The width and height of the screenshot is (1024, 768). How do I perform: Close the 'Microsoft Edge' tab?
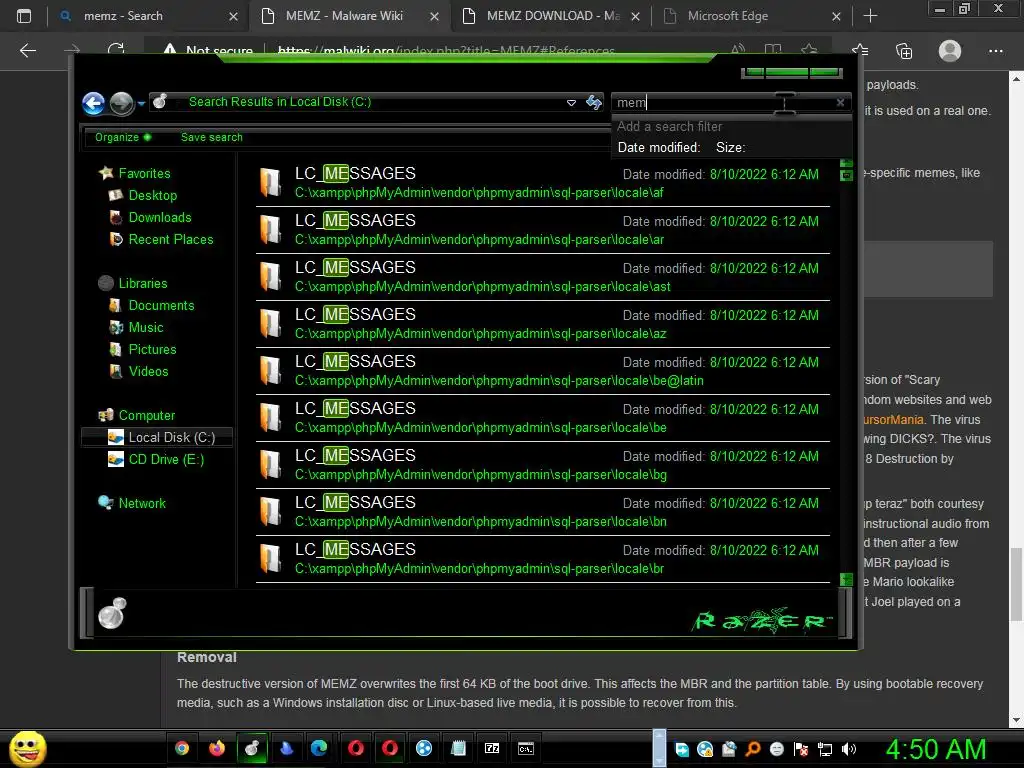click(837, 16)
